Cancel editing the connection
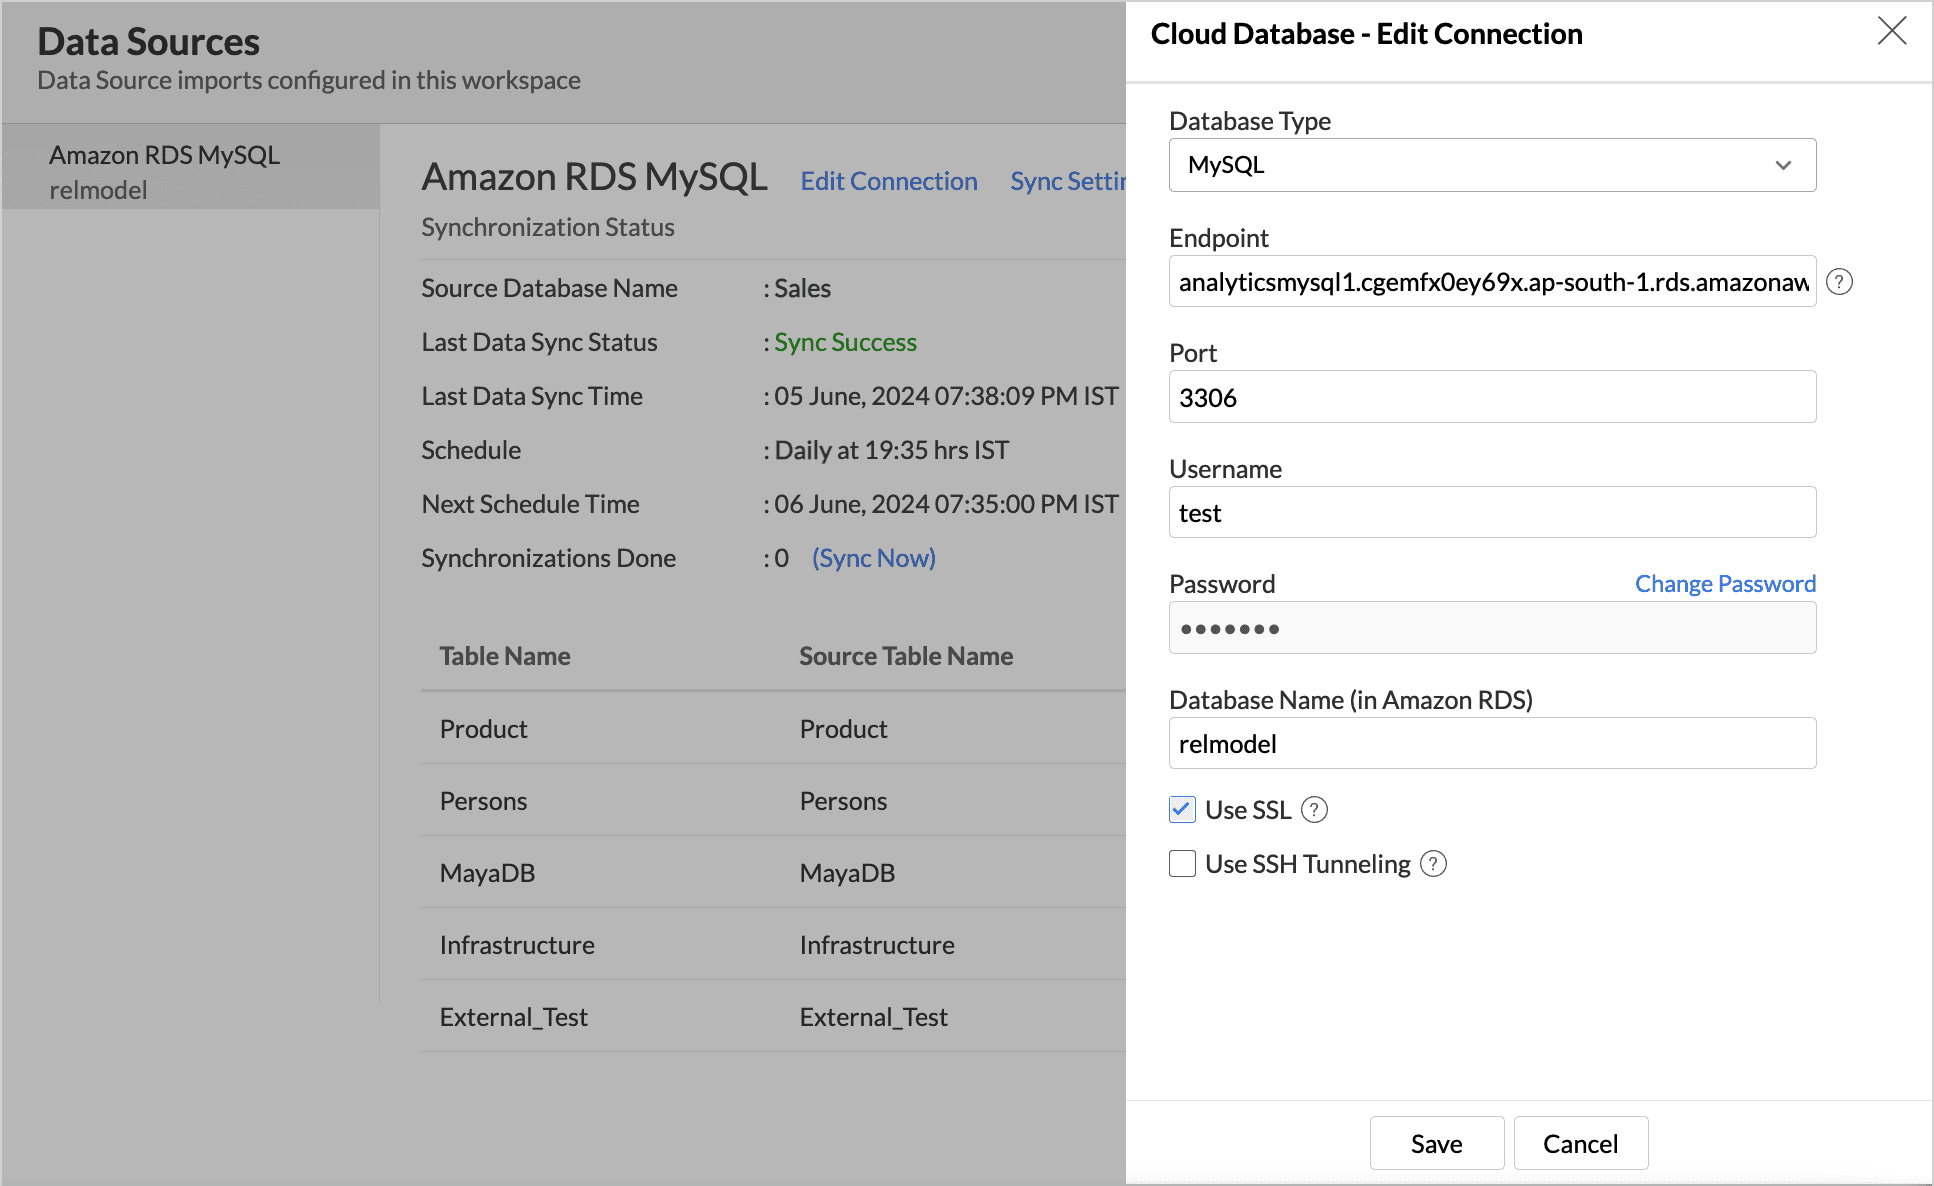 tap(1580, 1143)
